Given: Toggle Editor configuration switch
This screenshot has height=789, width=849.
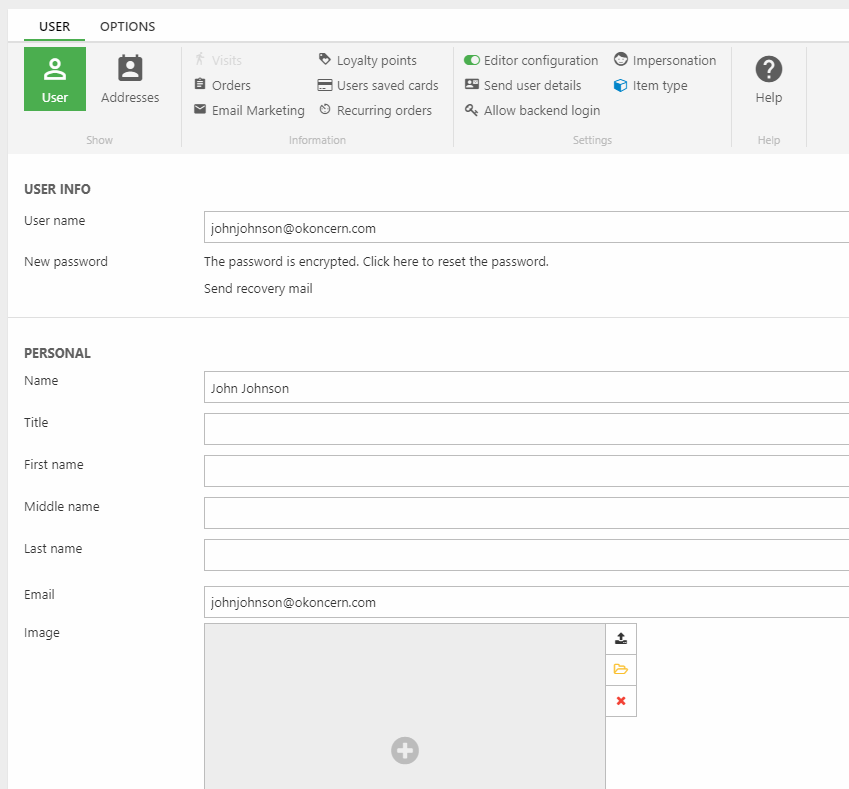Looking at the screenshot, I should (472, 61).
